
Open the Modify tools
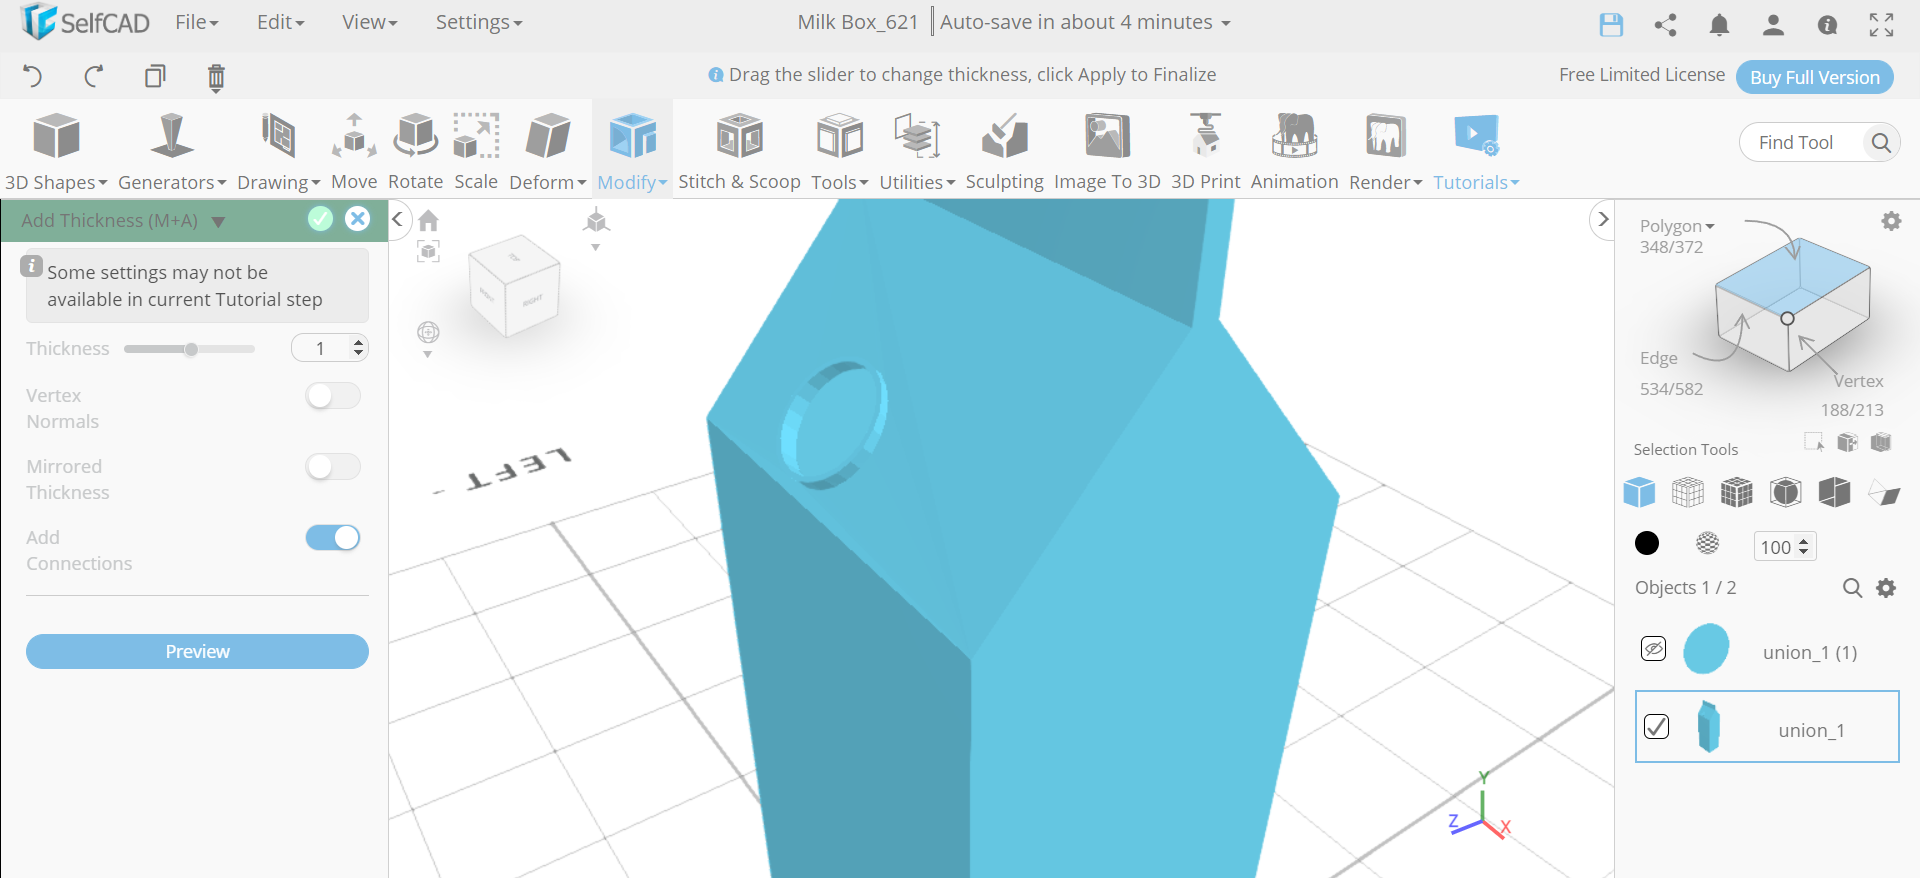632,151
